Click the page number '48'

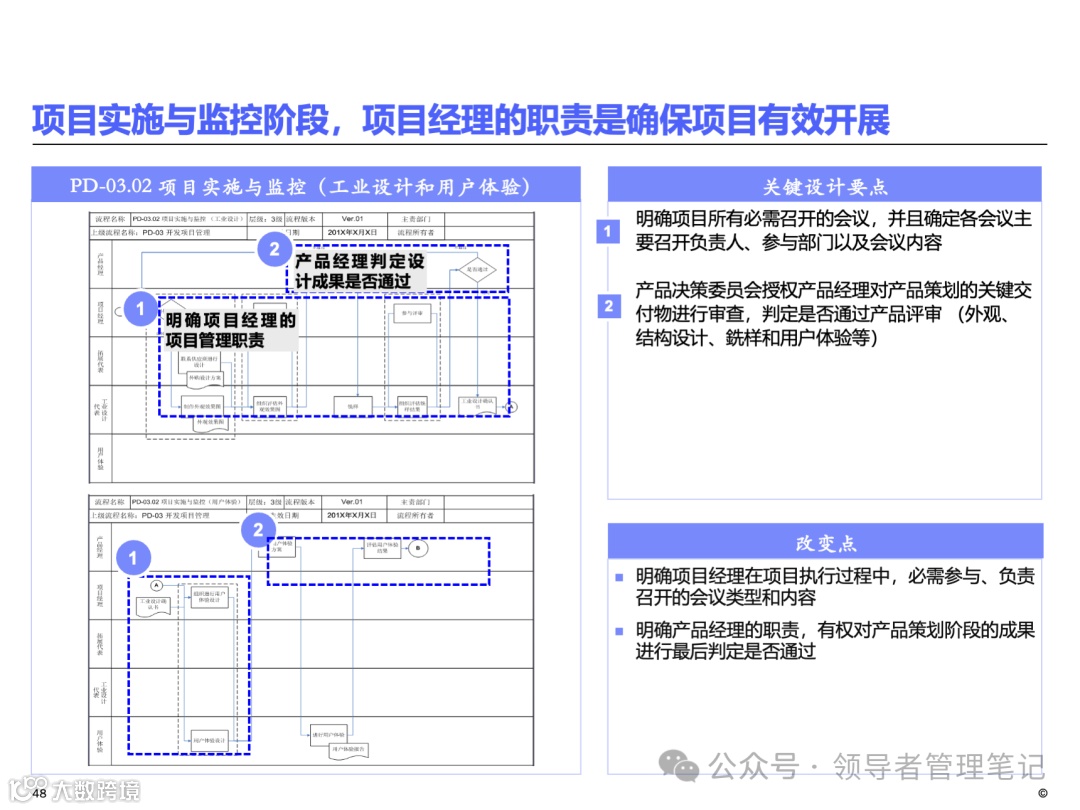(x=39, y=793)
